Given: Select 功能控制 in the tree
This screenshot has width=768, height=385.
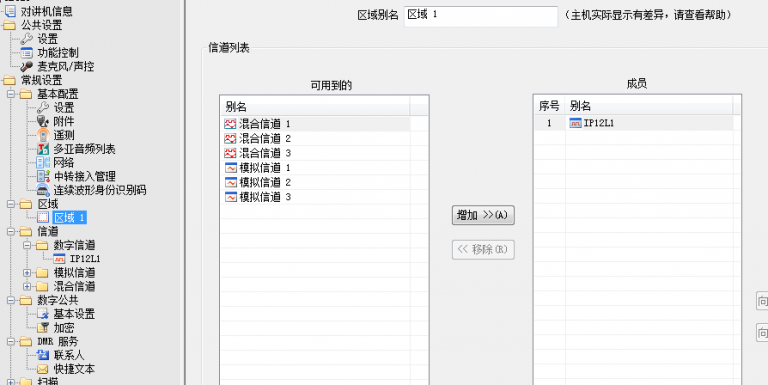Looking at the screenshot, I should click(58, 52).
